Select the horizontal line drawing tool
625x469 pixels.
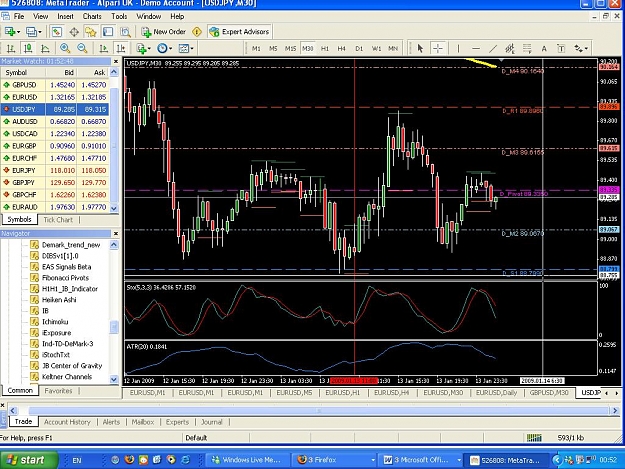pyautogui.click(x=476, y=49)
